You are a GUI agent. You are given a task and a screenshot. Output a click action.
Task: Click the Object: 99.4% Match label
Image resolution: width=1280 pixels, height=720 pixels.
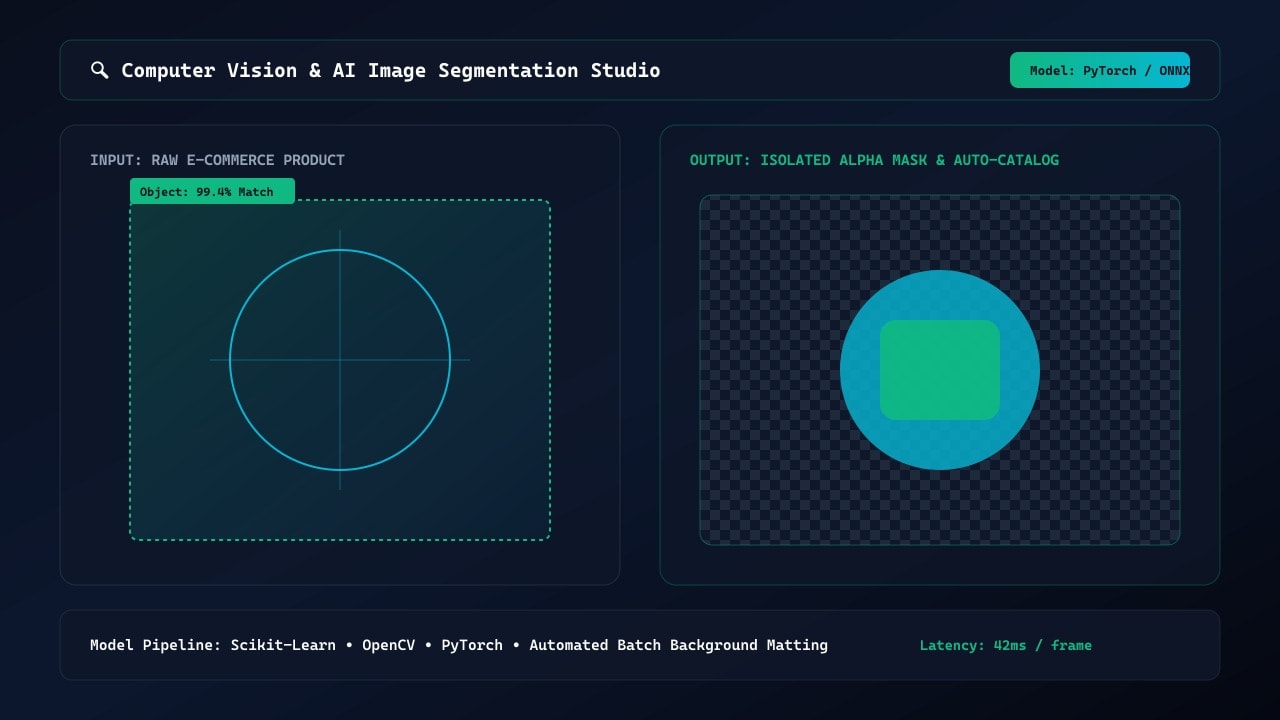(x=212, y=191)
